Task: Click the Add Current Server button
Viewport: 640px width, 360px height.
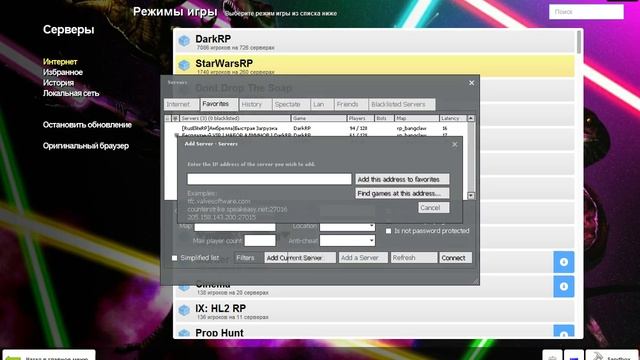Action: [300, 258]
